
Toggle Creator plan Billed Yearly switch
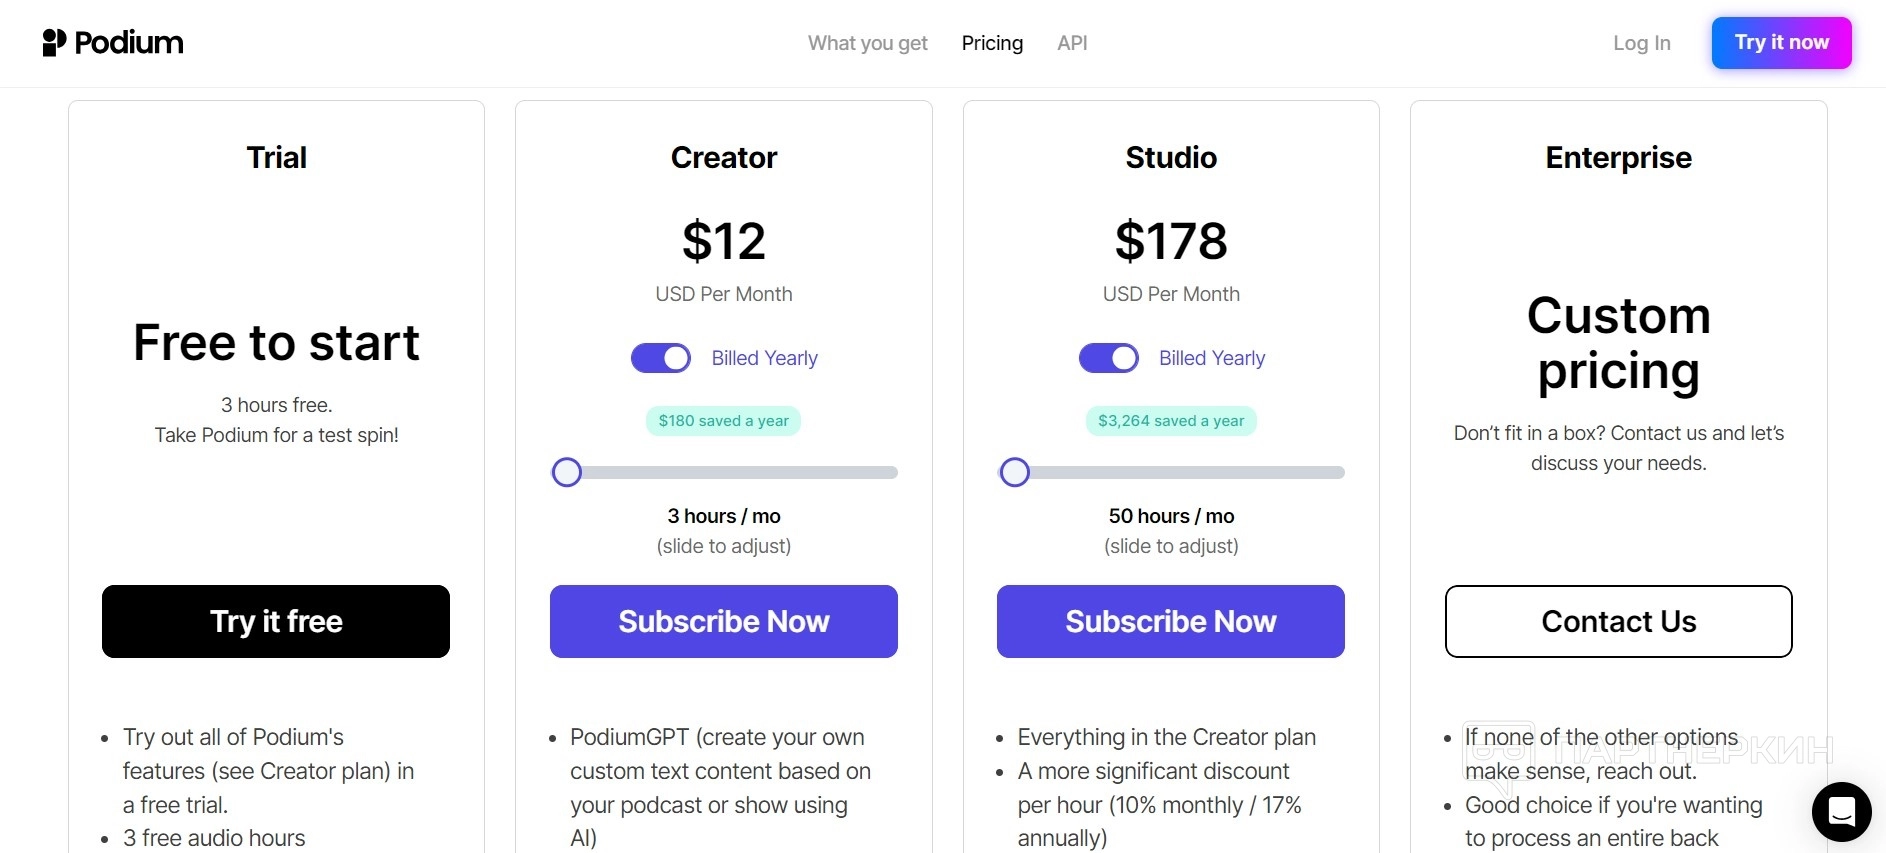click(661, 358)
